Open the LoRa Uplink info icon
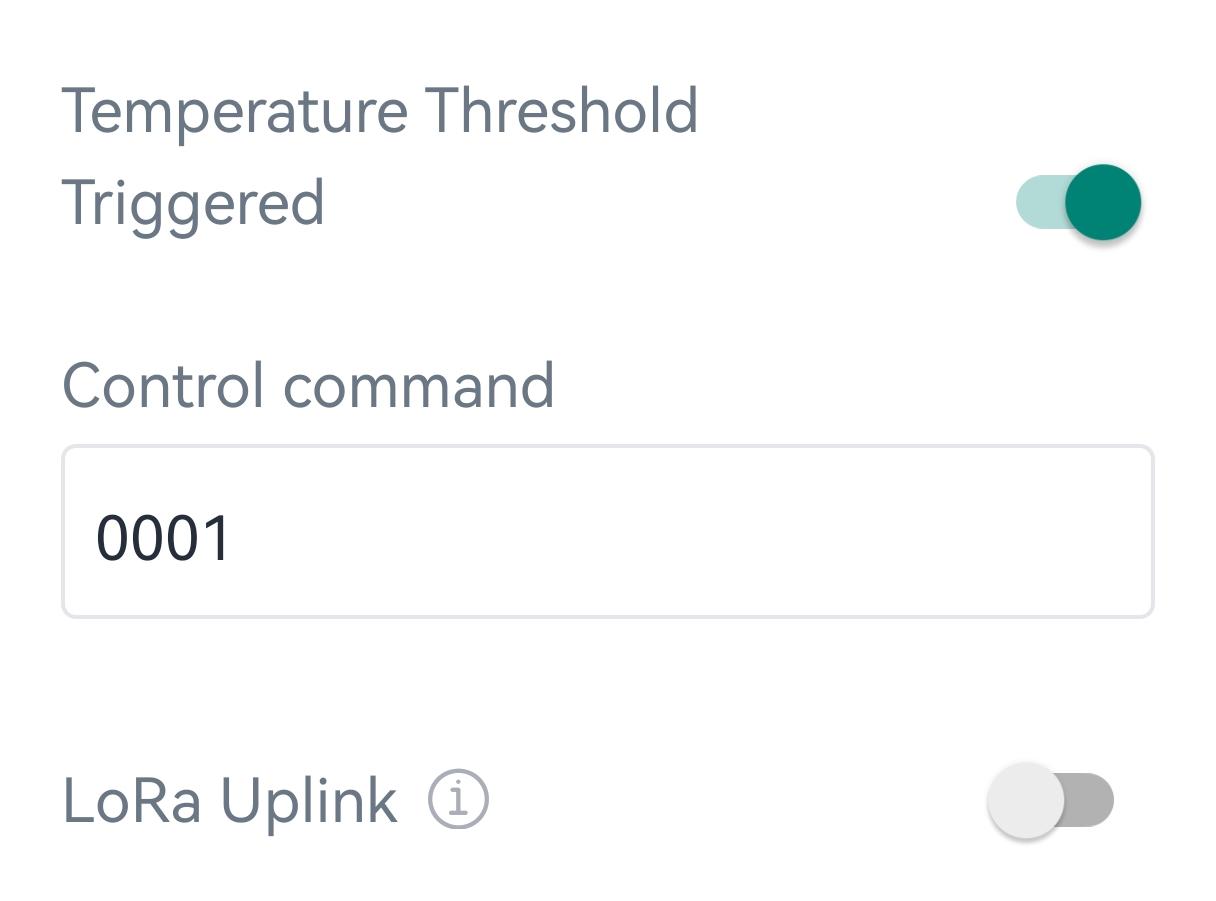 pos(458,800)
